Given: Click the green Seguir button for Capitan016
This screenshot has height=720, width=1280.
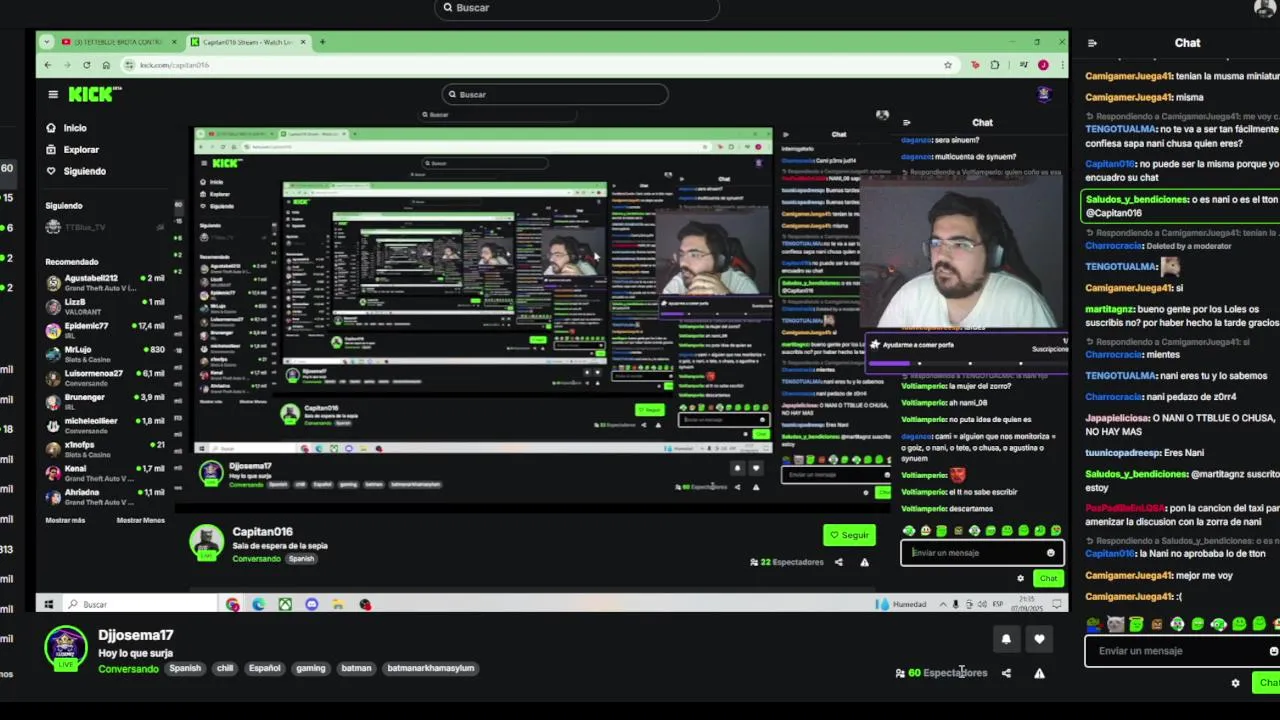Looking at the screenshot, I should [849, 535].
